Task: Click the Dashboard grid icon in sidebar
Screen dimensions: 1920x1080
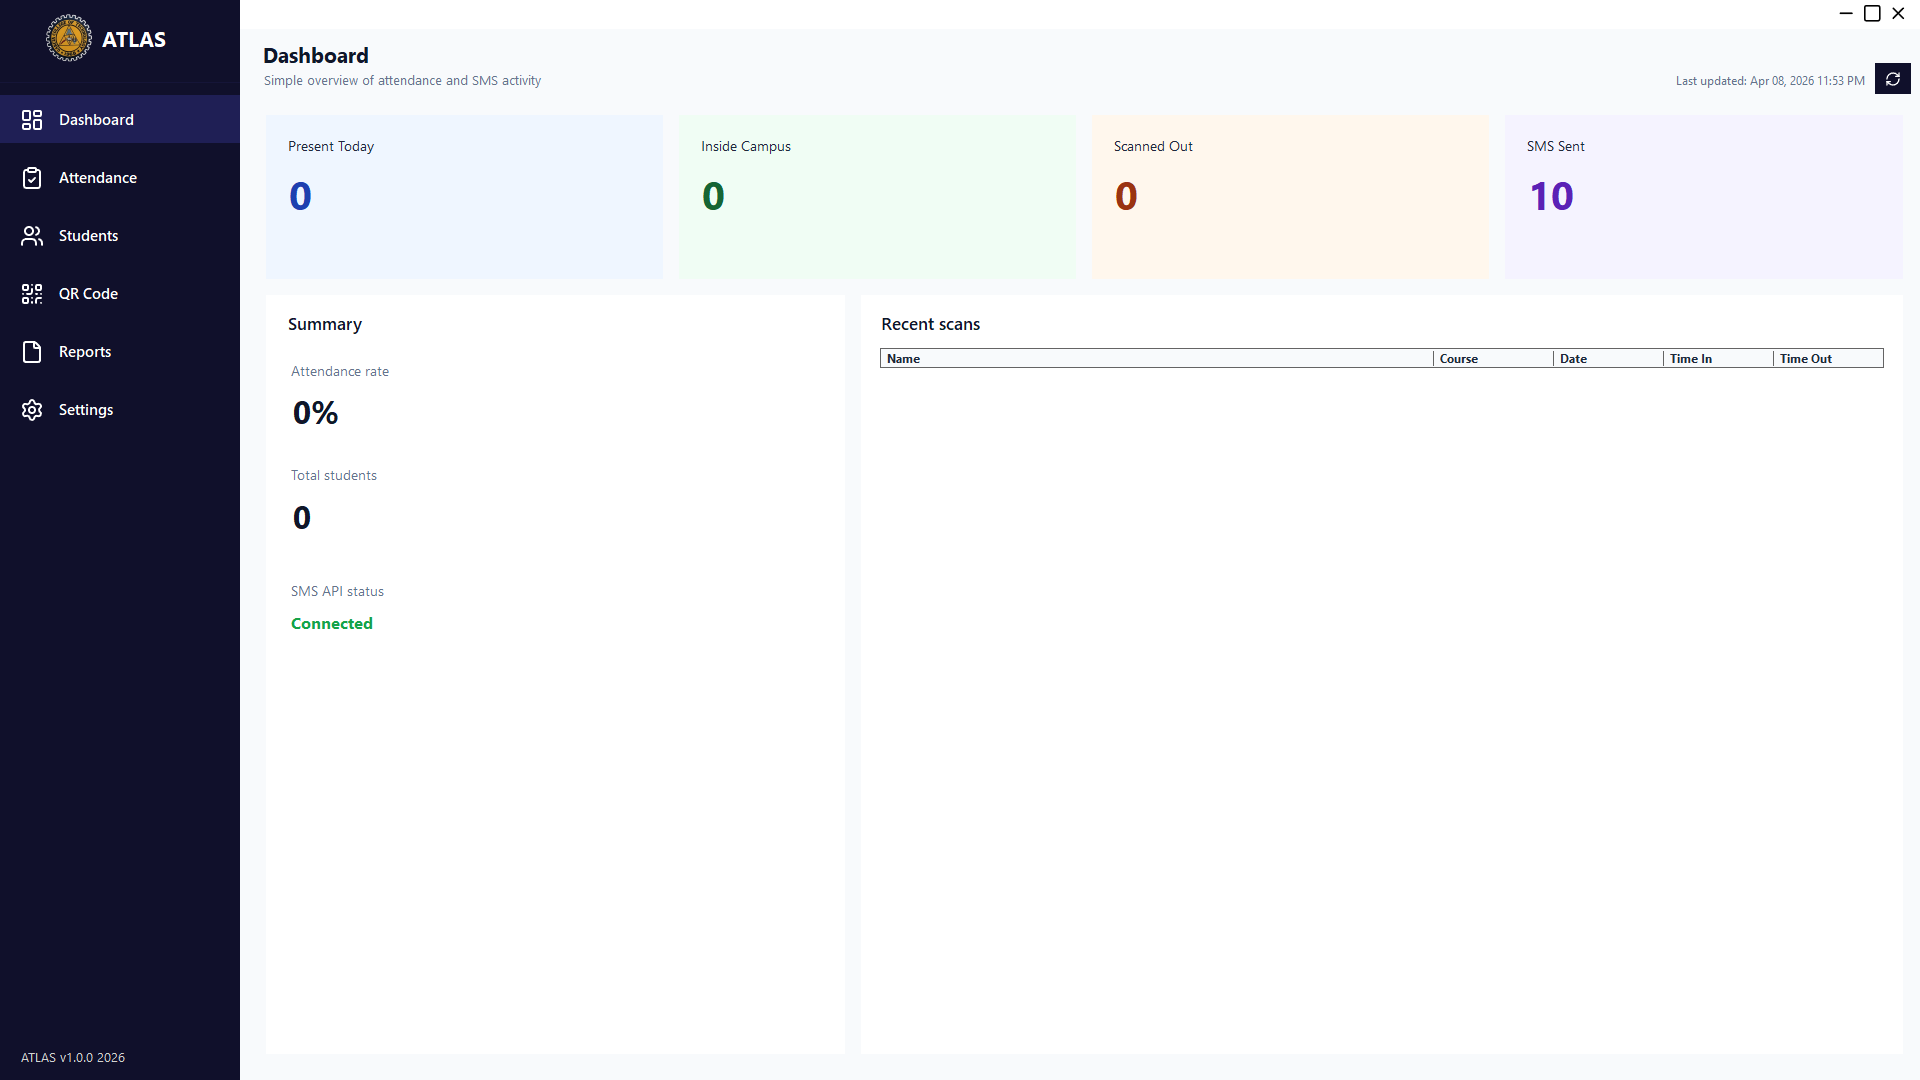Action: pyautogui.click(x=32, y=120)
